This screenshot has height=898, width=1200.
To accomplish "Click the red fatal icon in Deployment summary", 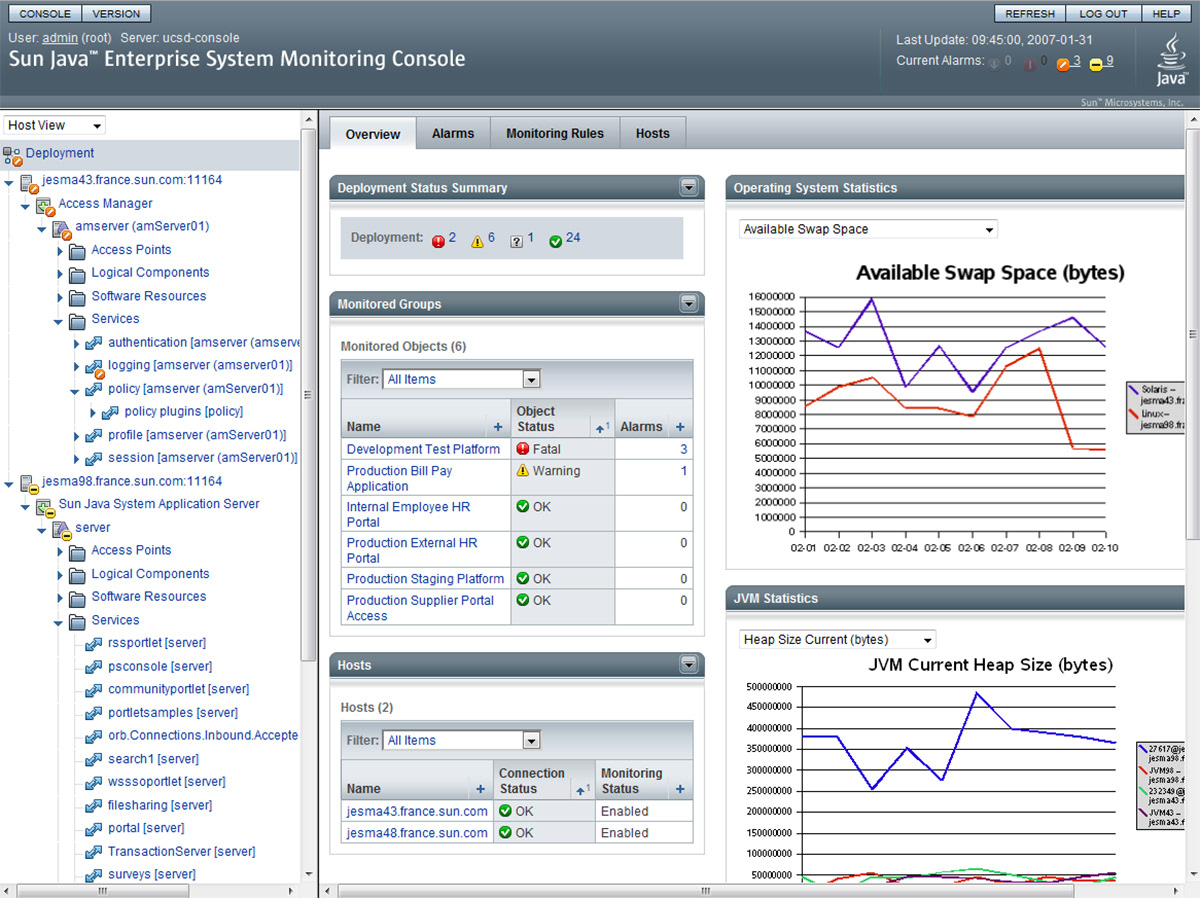I will coord(438,240).
